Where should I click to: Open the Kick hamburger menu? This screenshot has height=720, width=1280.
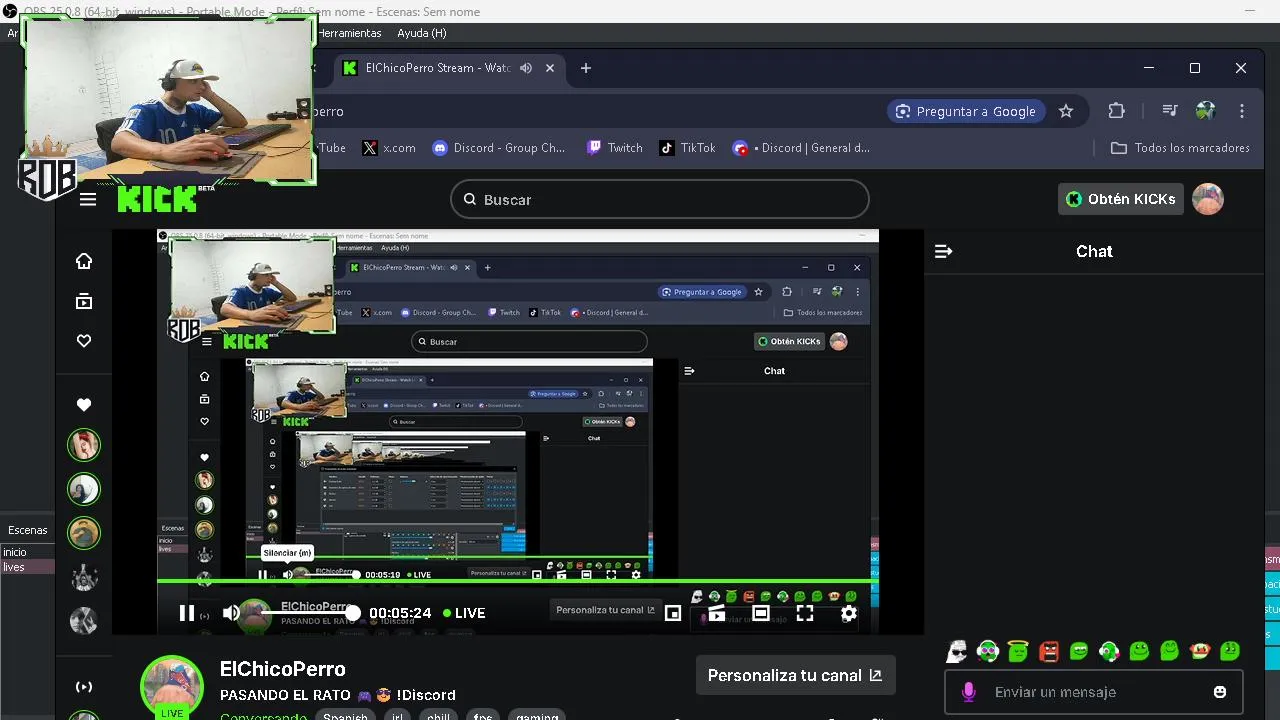coord(88,199)
